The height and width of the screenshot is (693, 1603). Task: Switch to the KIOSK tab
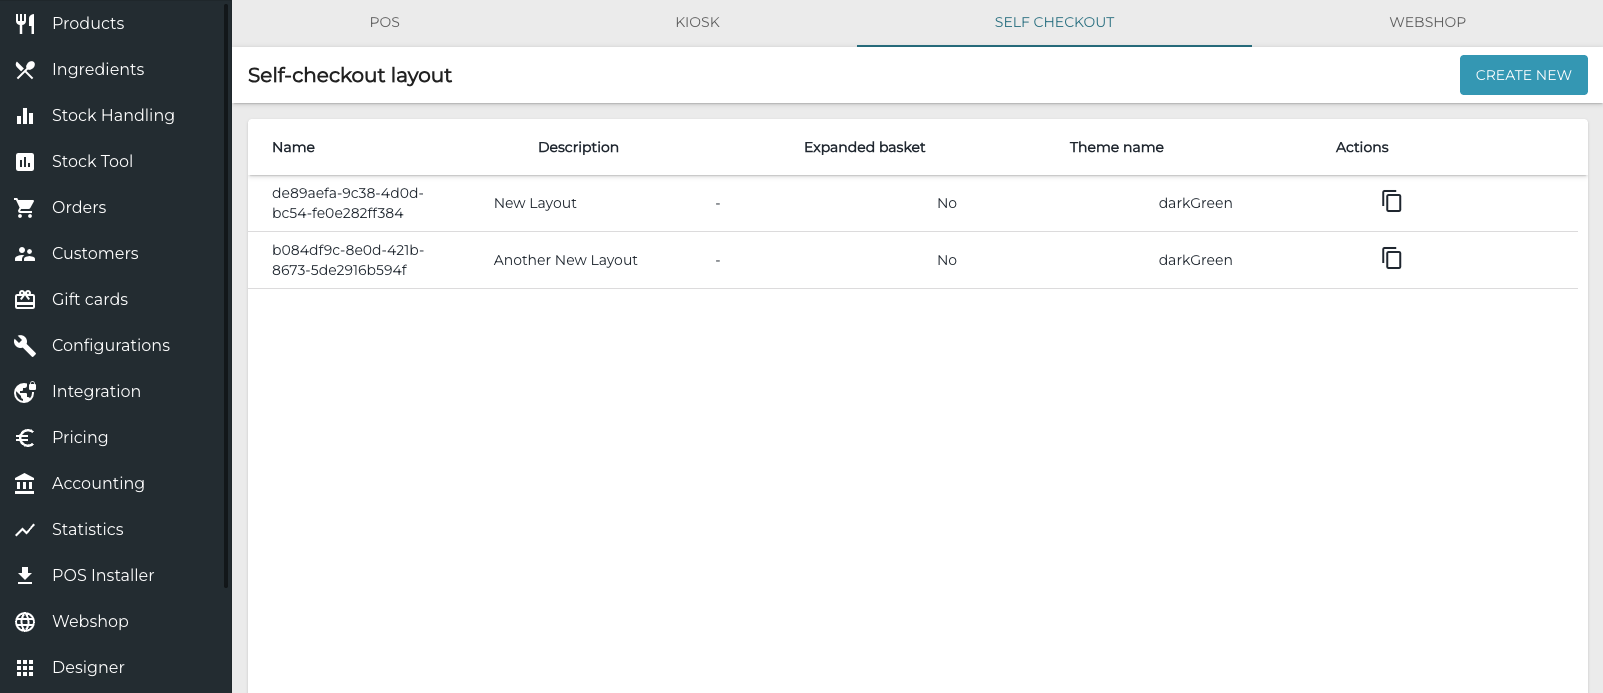[x=697, y=22]
